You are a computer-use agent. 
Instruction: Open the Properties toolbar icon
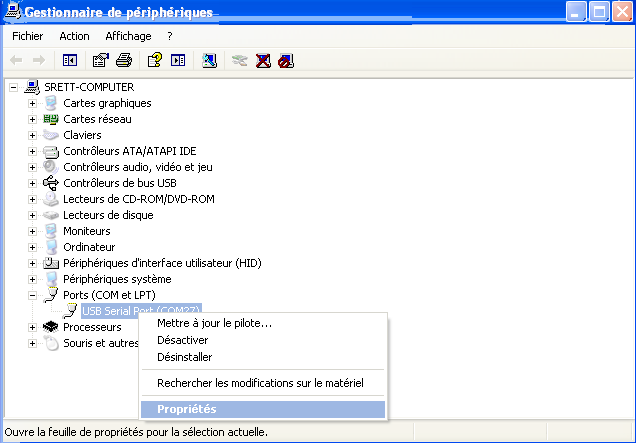pyautogui.click(x=101, y=60)
